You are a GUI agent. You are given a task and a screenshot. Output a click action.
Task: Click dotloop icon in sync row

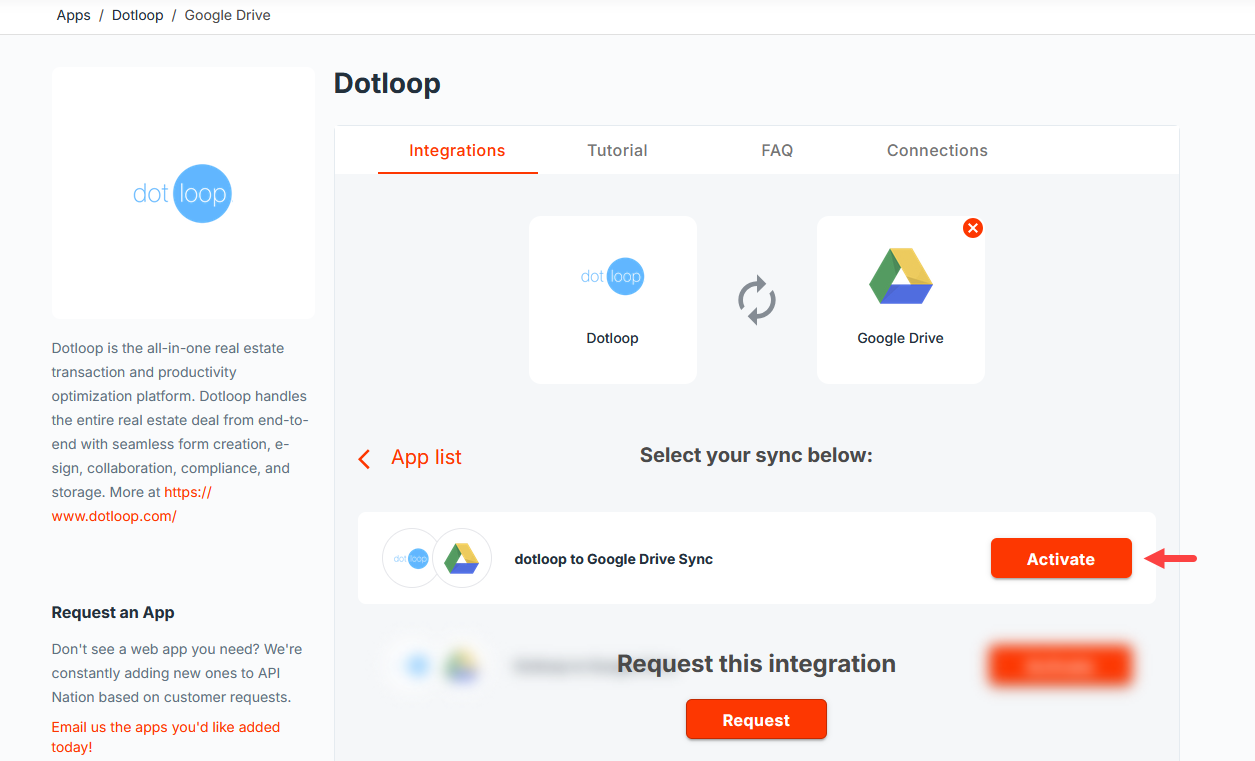click(x=411, y=558)
